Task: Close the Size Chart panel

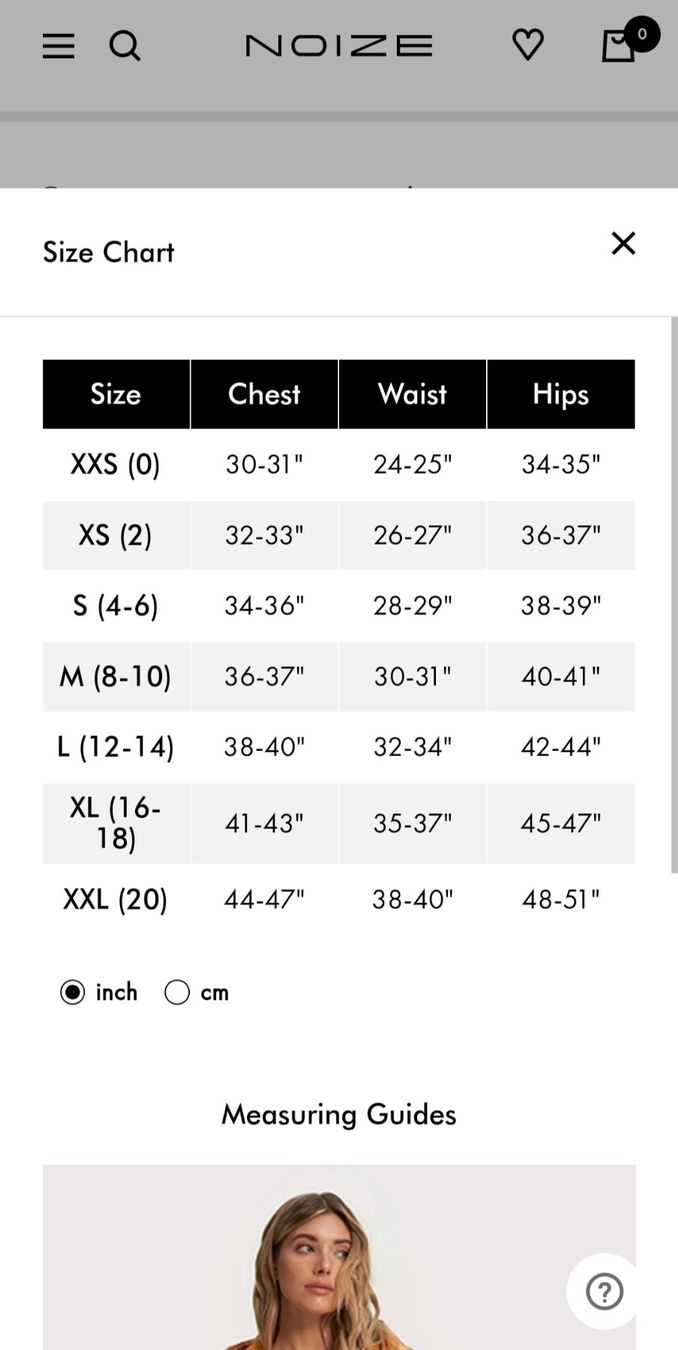Action: tap(623, 243)
